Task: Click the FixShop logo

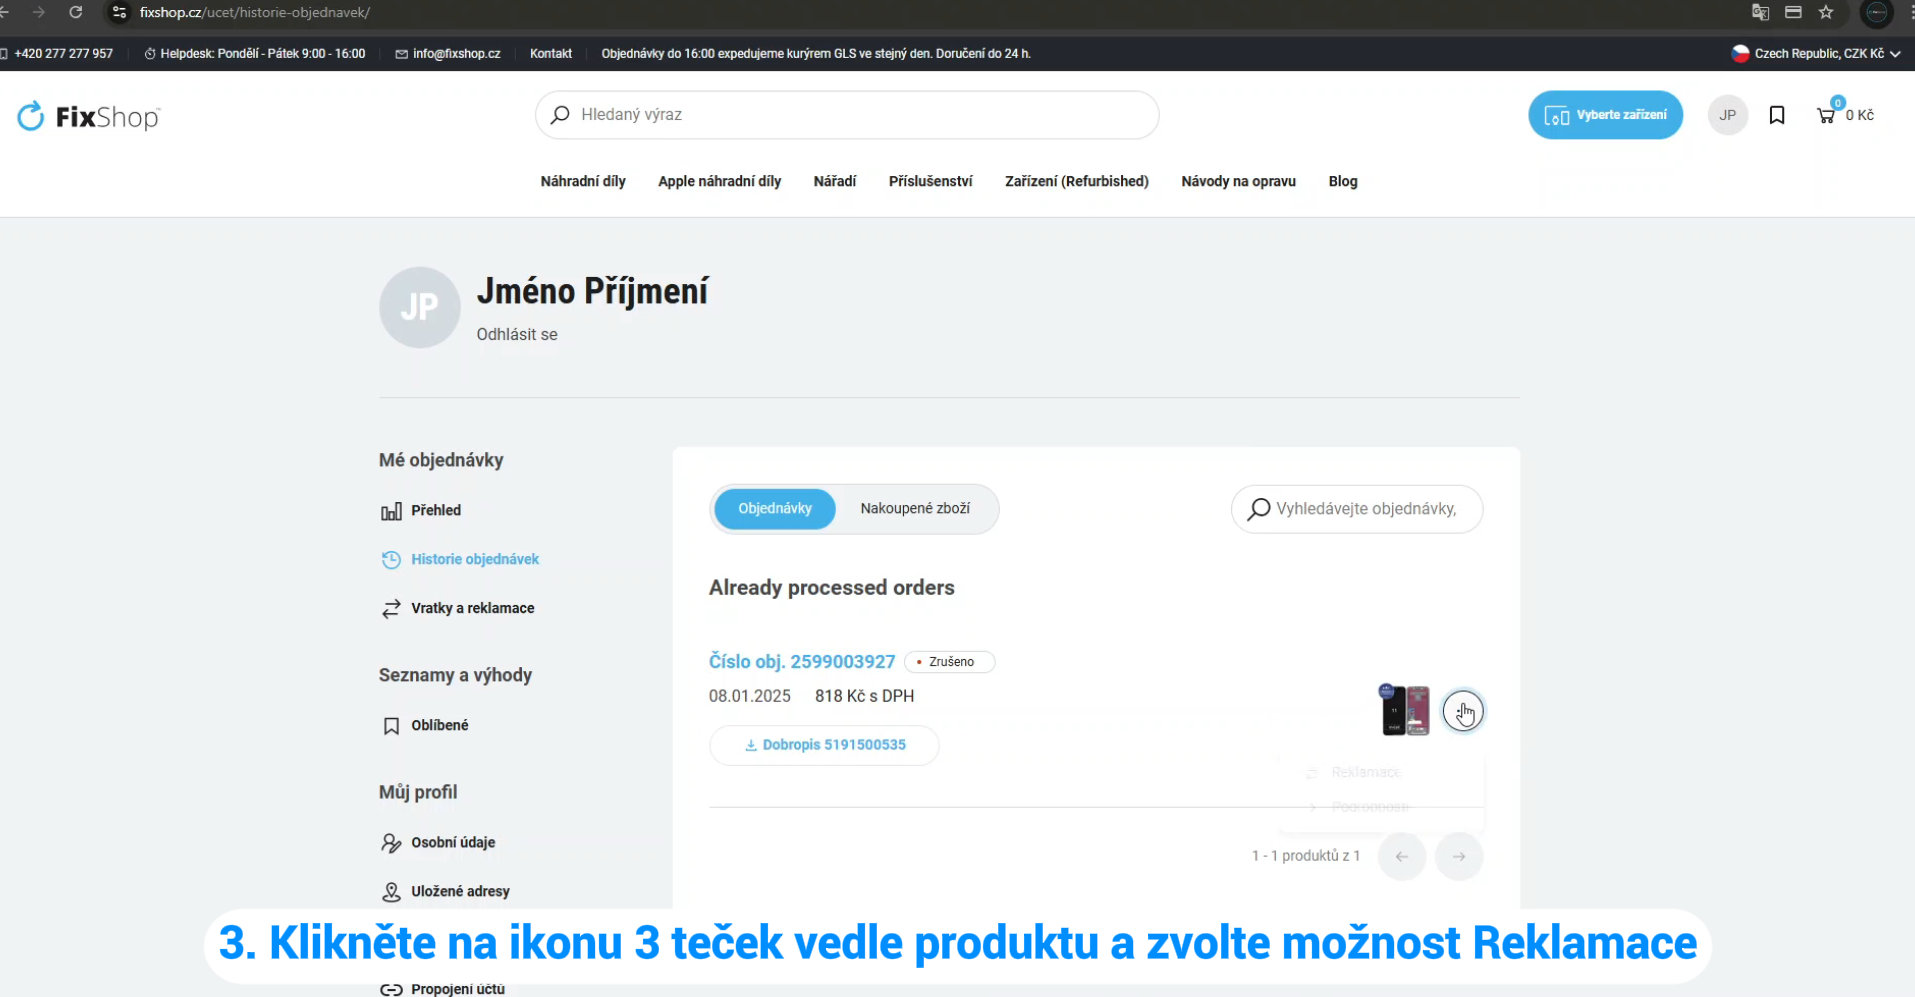Action: pyautogui.click(x=88, y=117)
